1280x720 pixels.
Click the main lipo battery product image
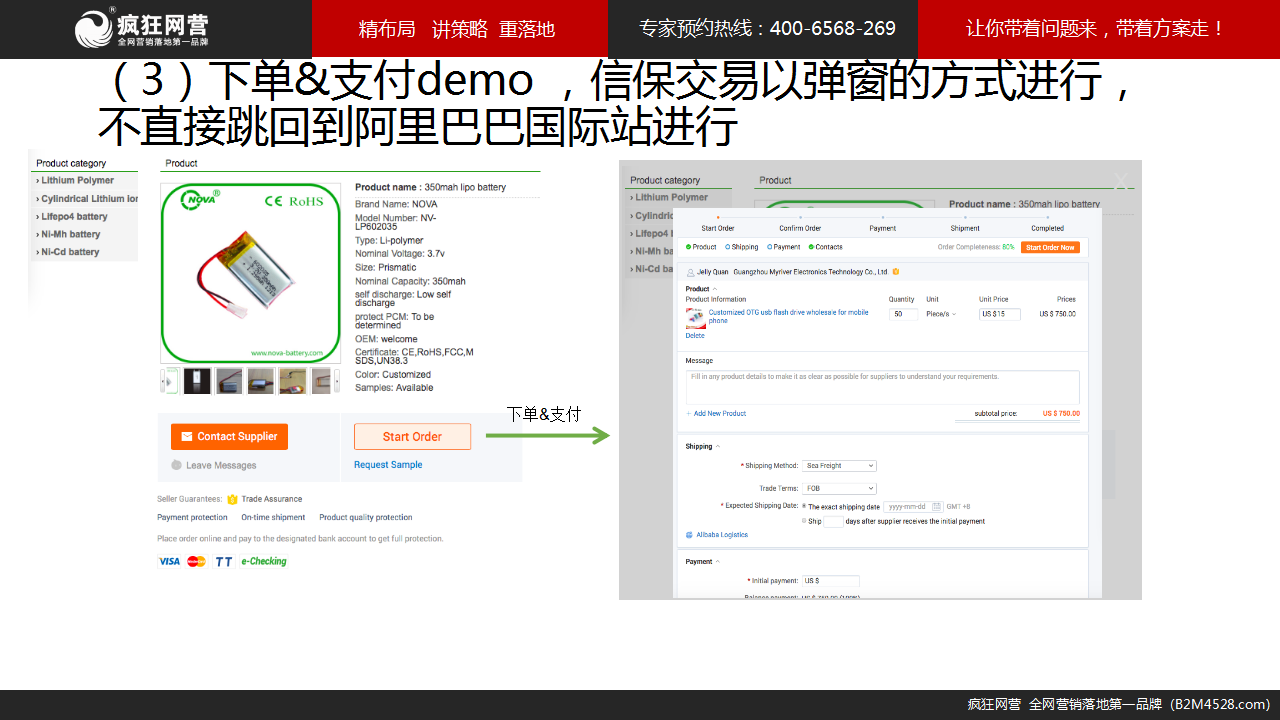[x=250, y=273]
